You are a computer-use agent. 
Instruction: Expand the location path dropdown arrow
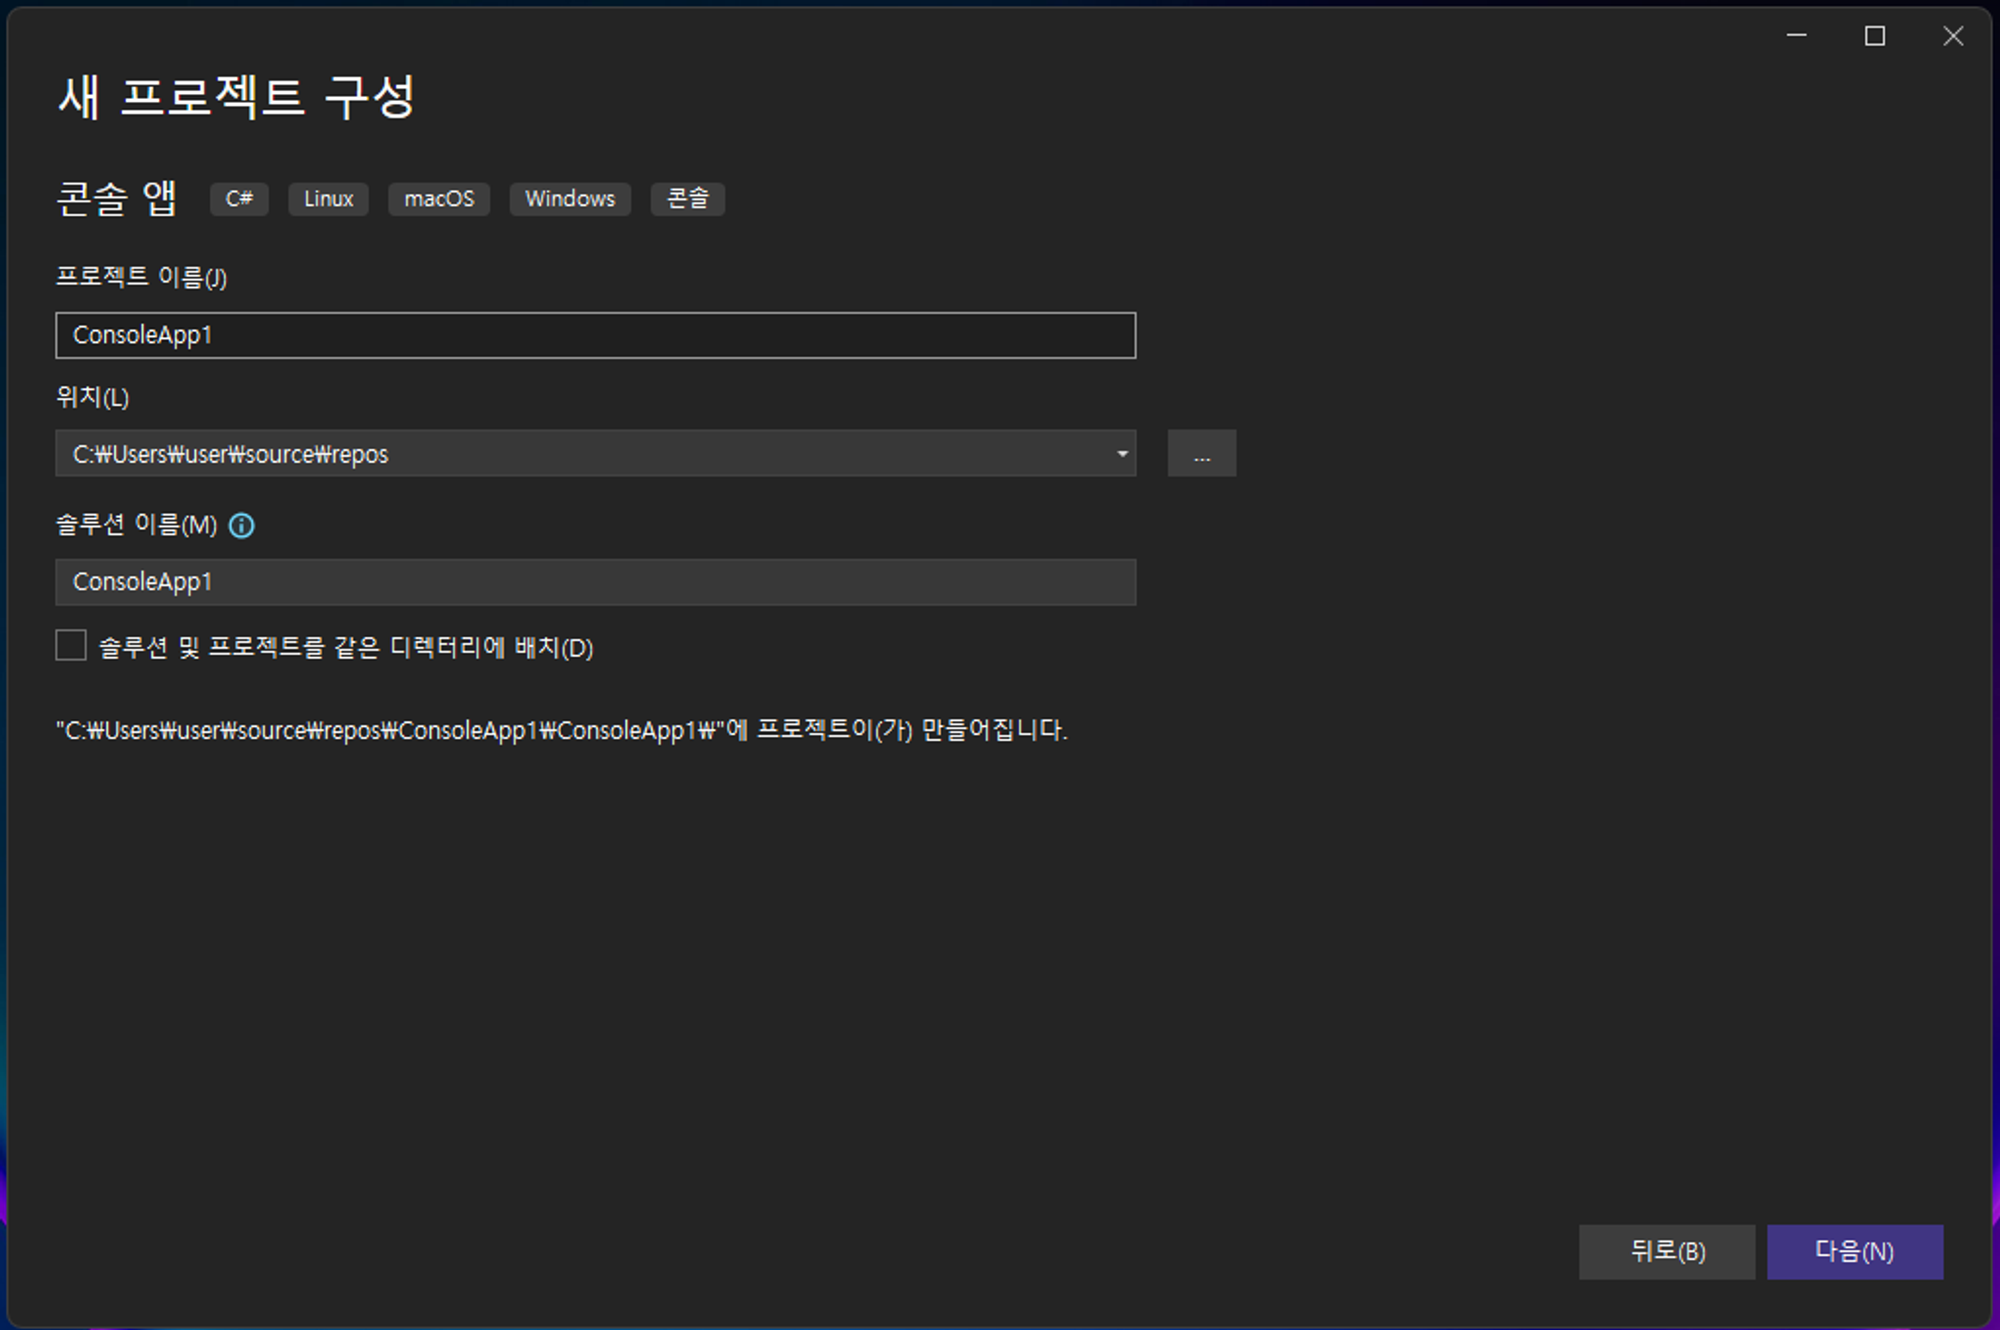pyautogui.click(x=1122, y=454)
